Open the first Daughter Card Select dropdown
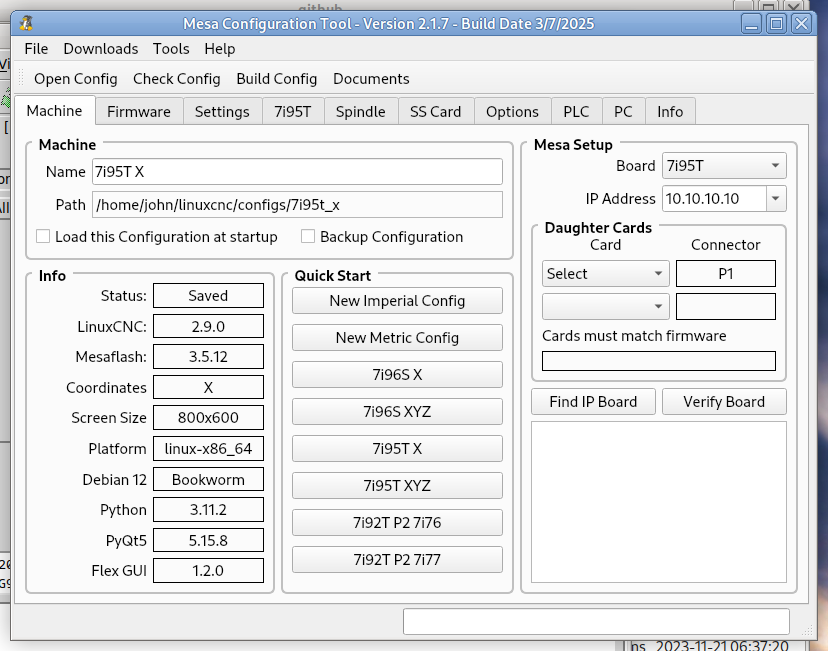This screenshot has height=651, width=828. tap(606, 273)
